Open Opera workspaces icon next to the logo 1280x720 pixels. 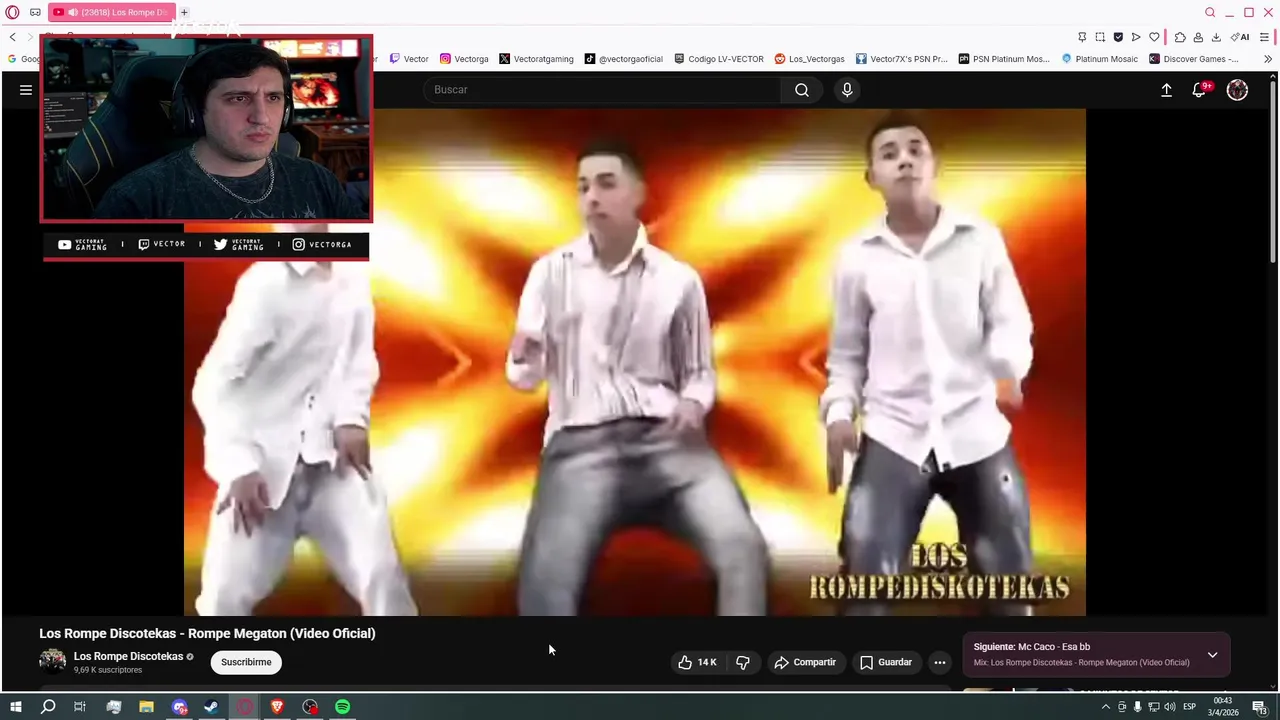click(35, 12)
